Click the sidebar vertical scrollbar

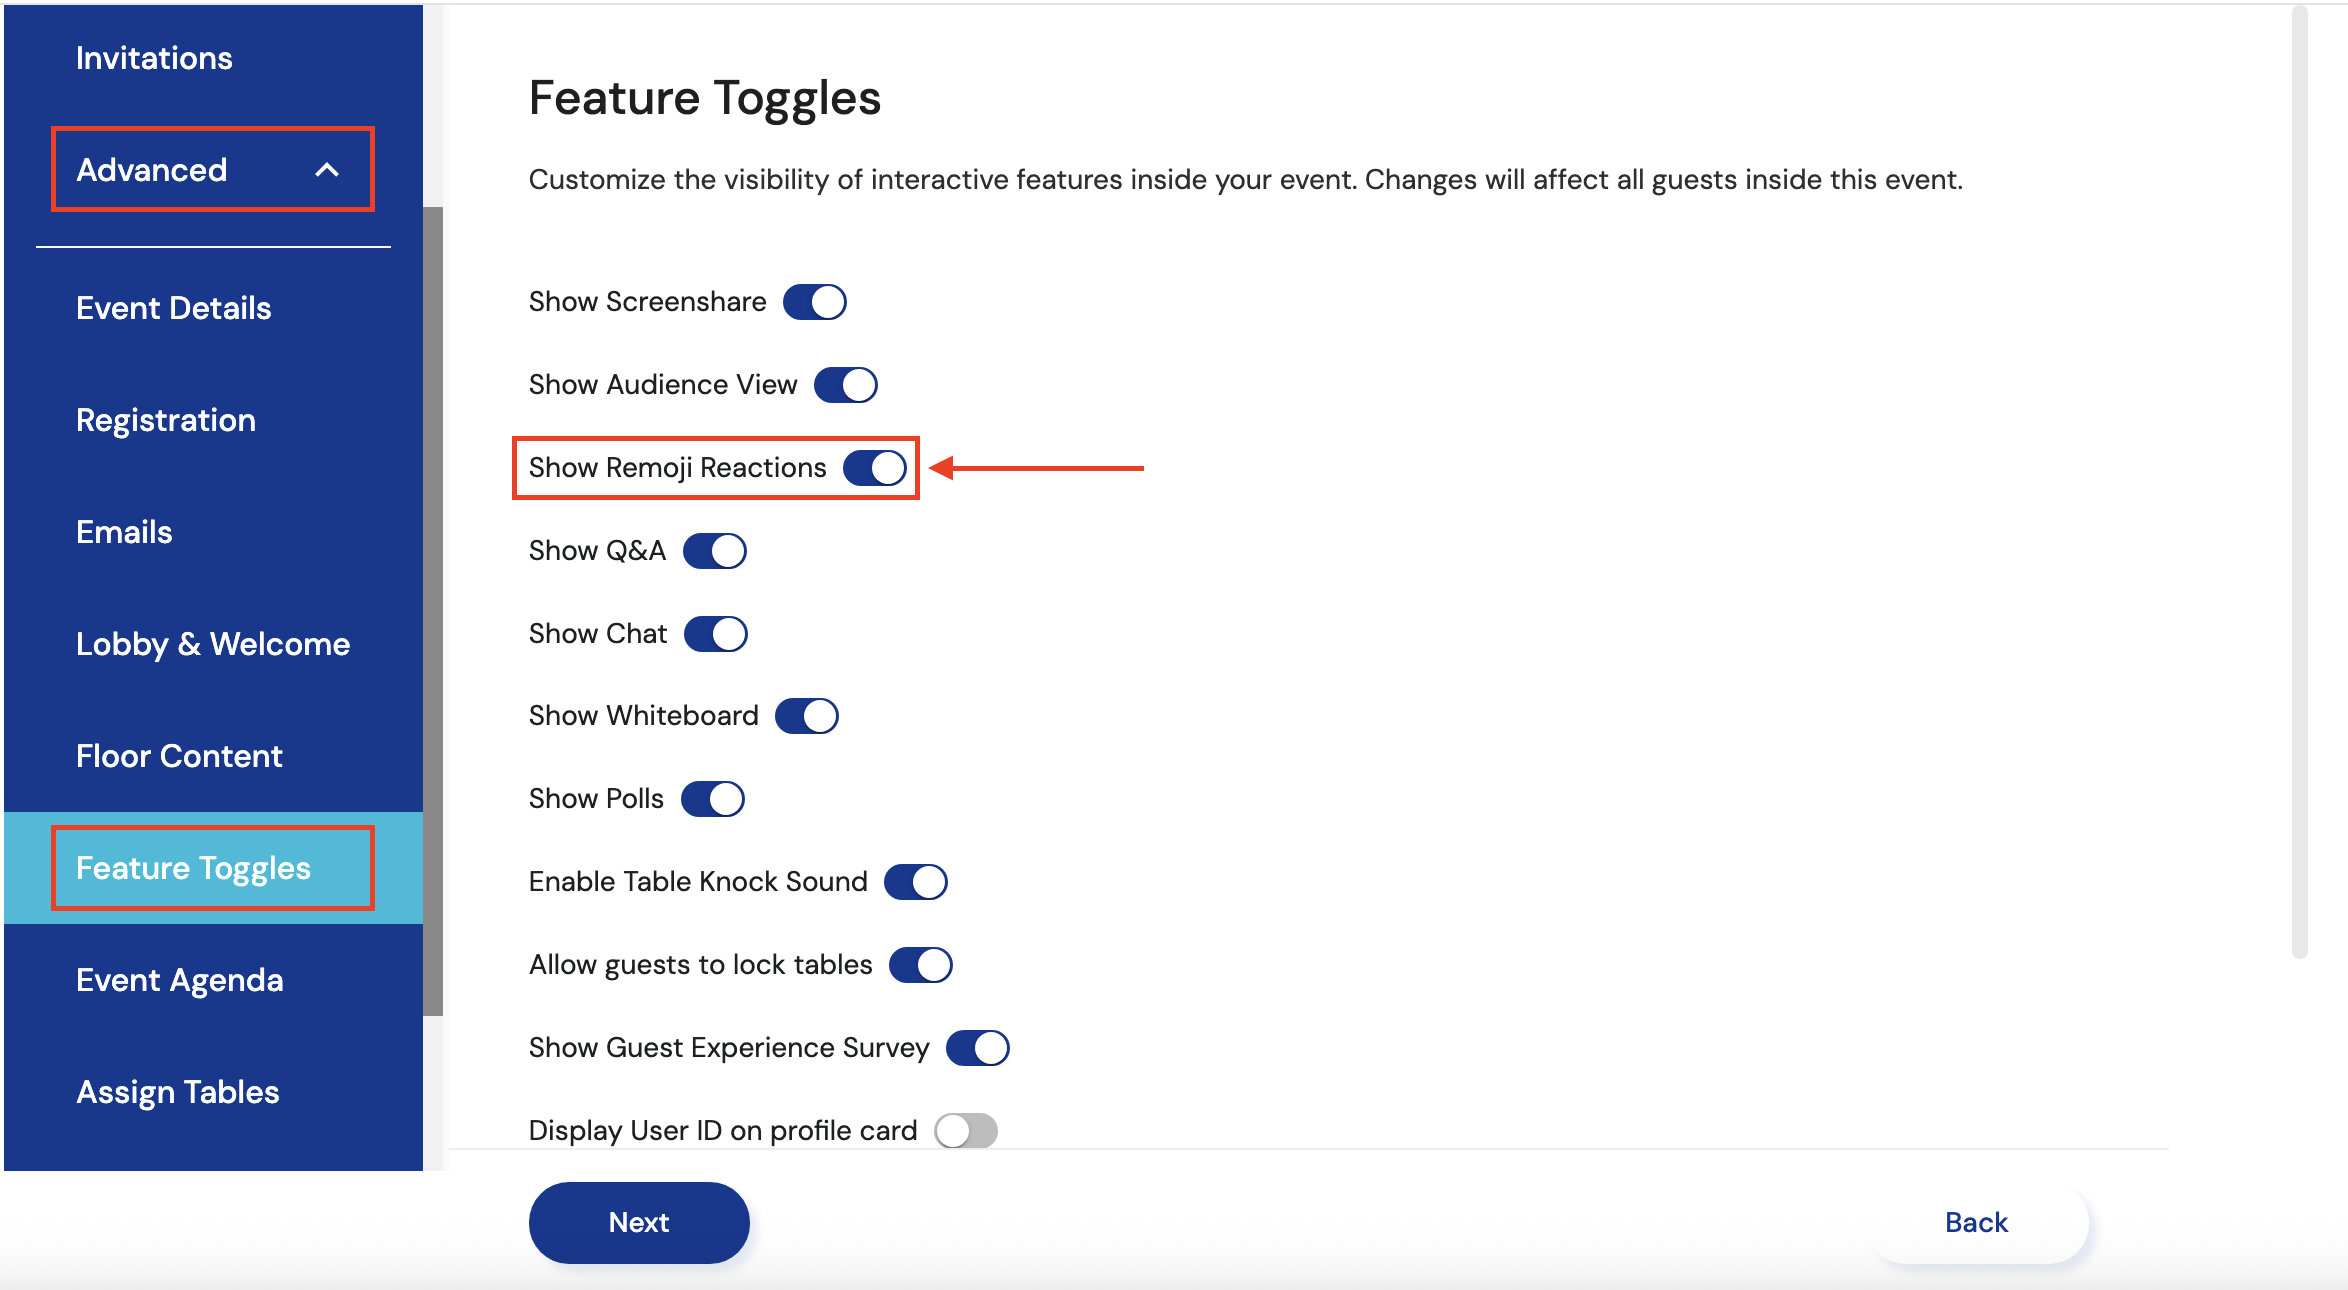(x=433, y=610)
